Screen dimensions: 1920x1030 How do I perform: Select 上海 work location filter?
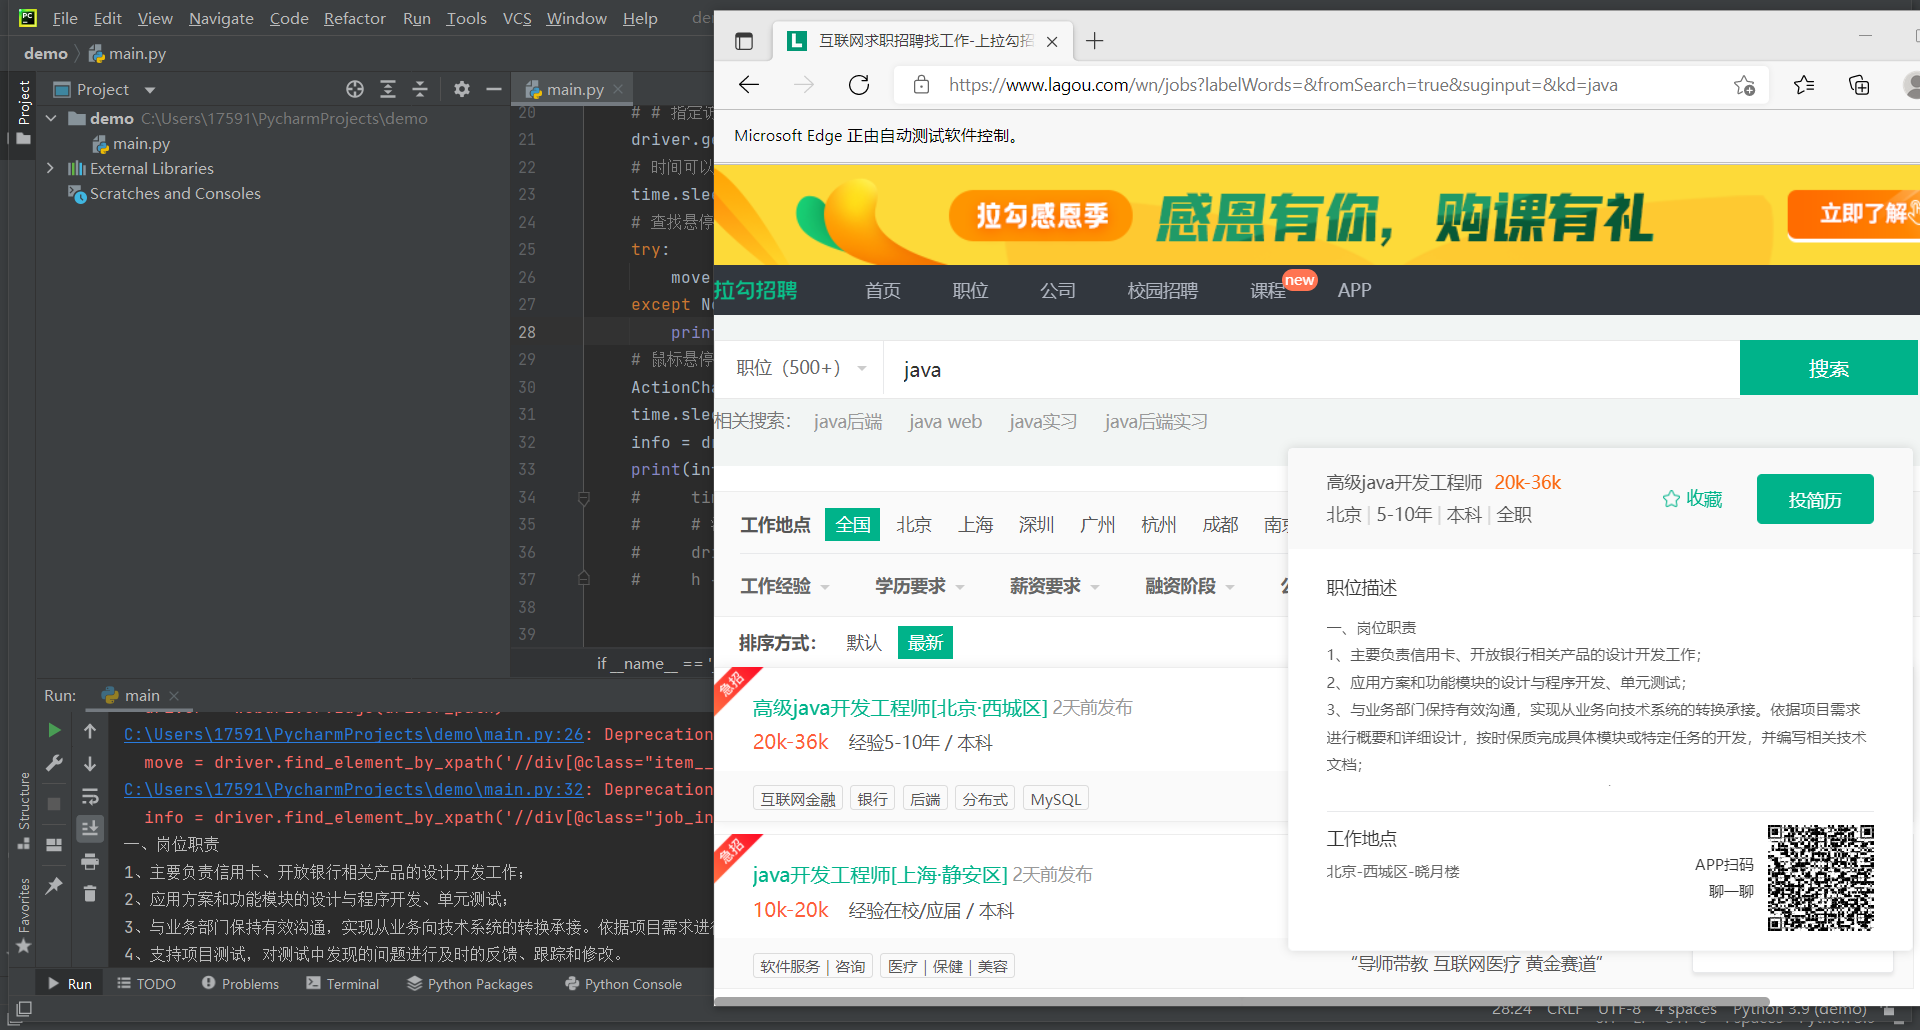(975, 525)
